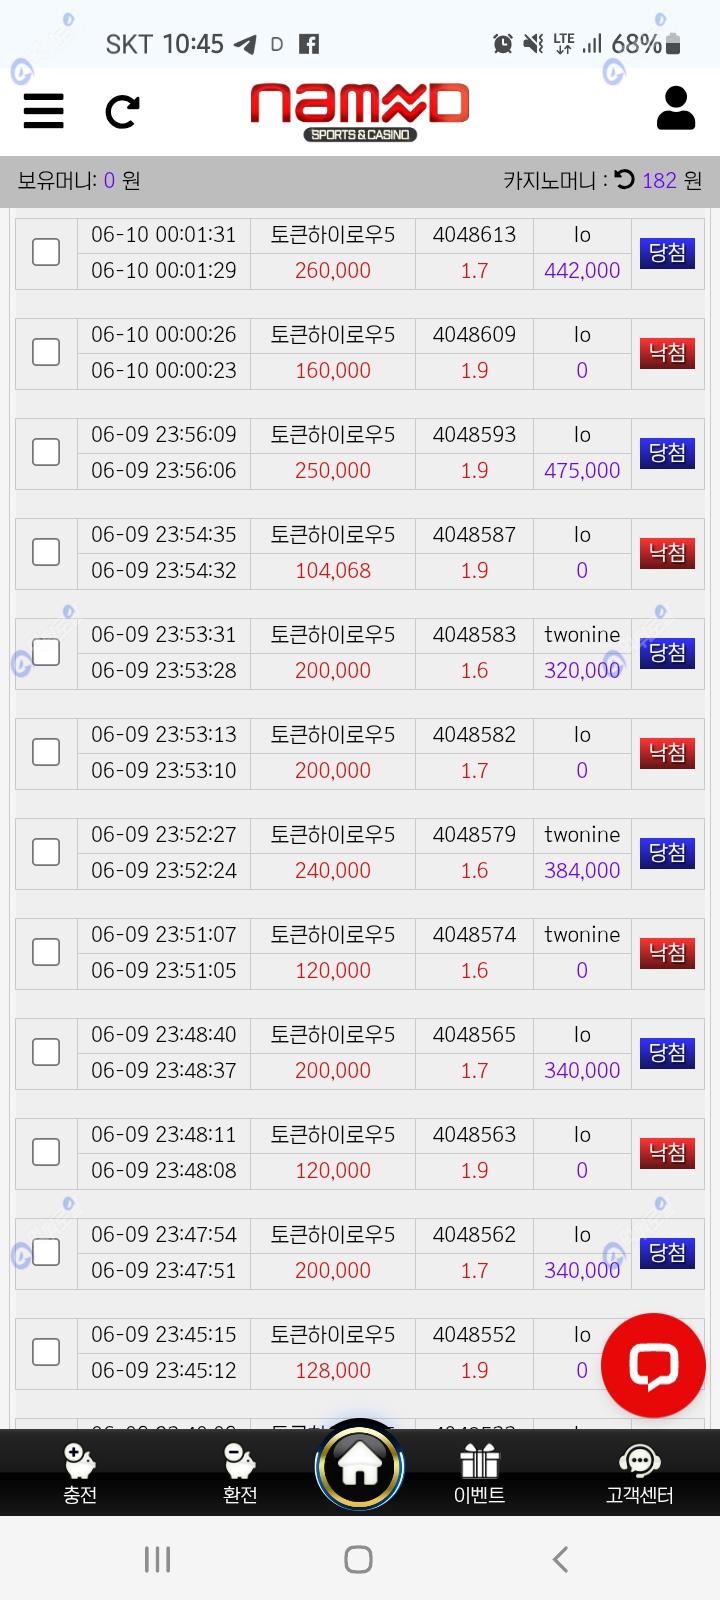Image resolution: width=720 pixels, height=1600 pixels.
Task: Check the box for bet 4048613
Action: point(46,252)
